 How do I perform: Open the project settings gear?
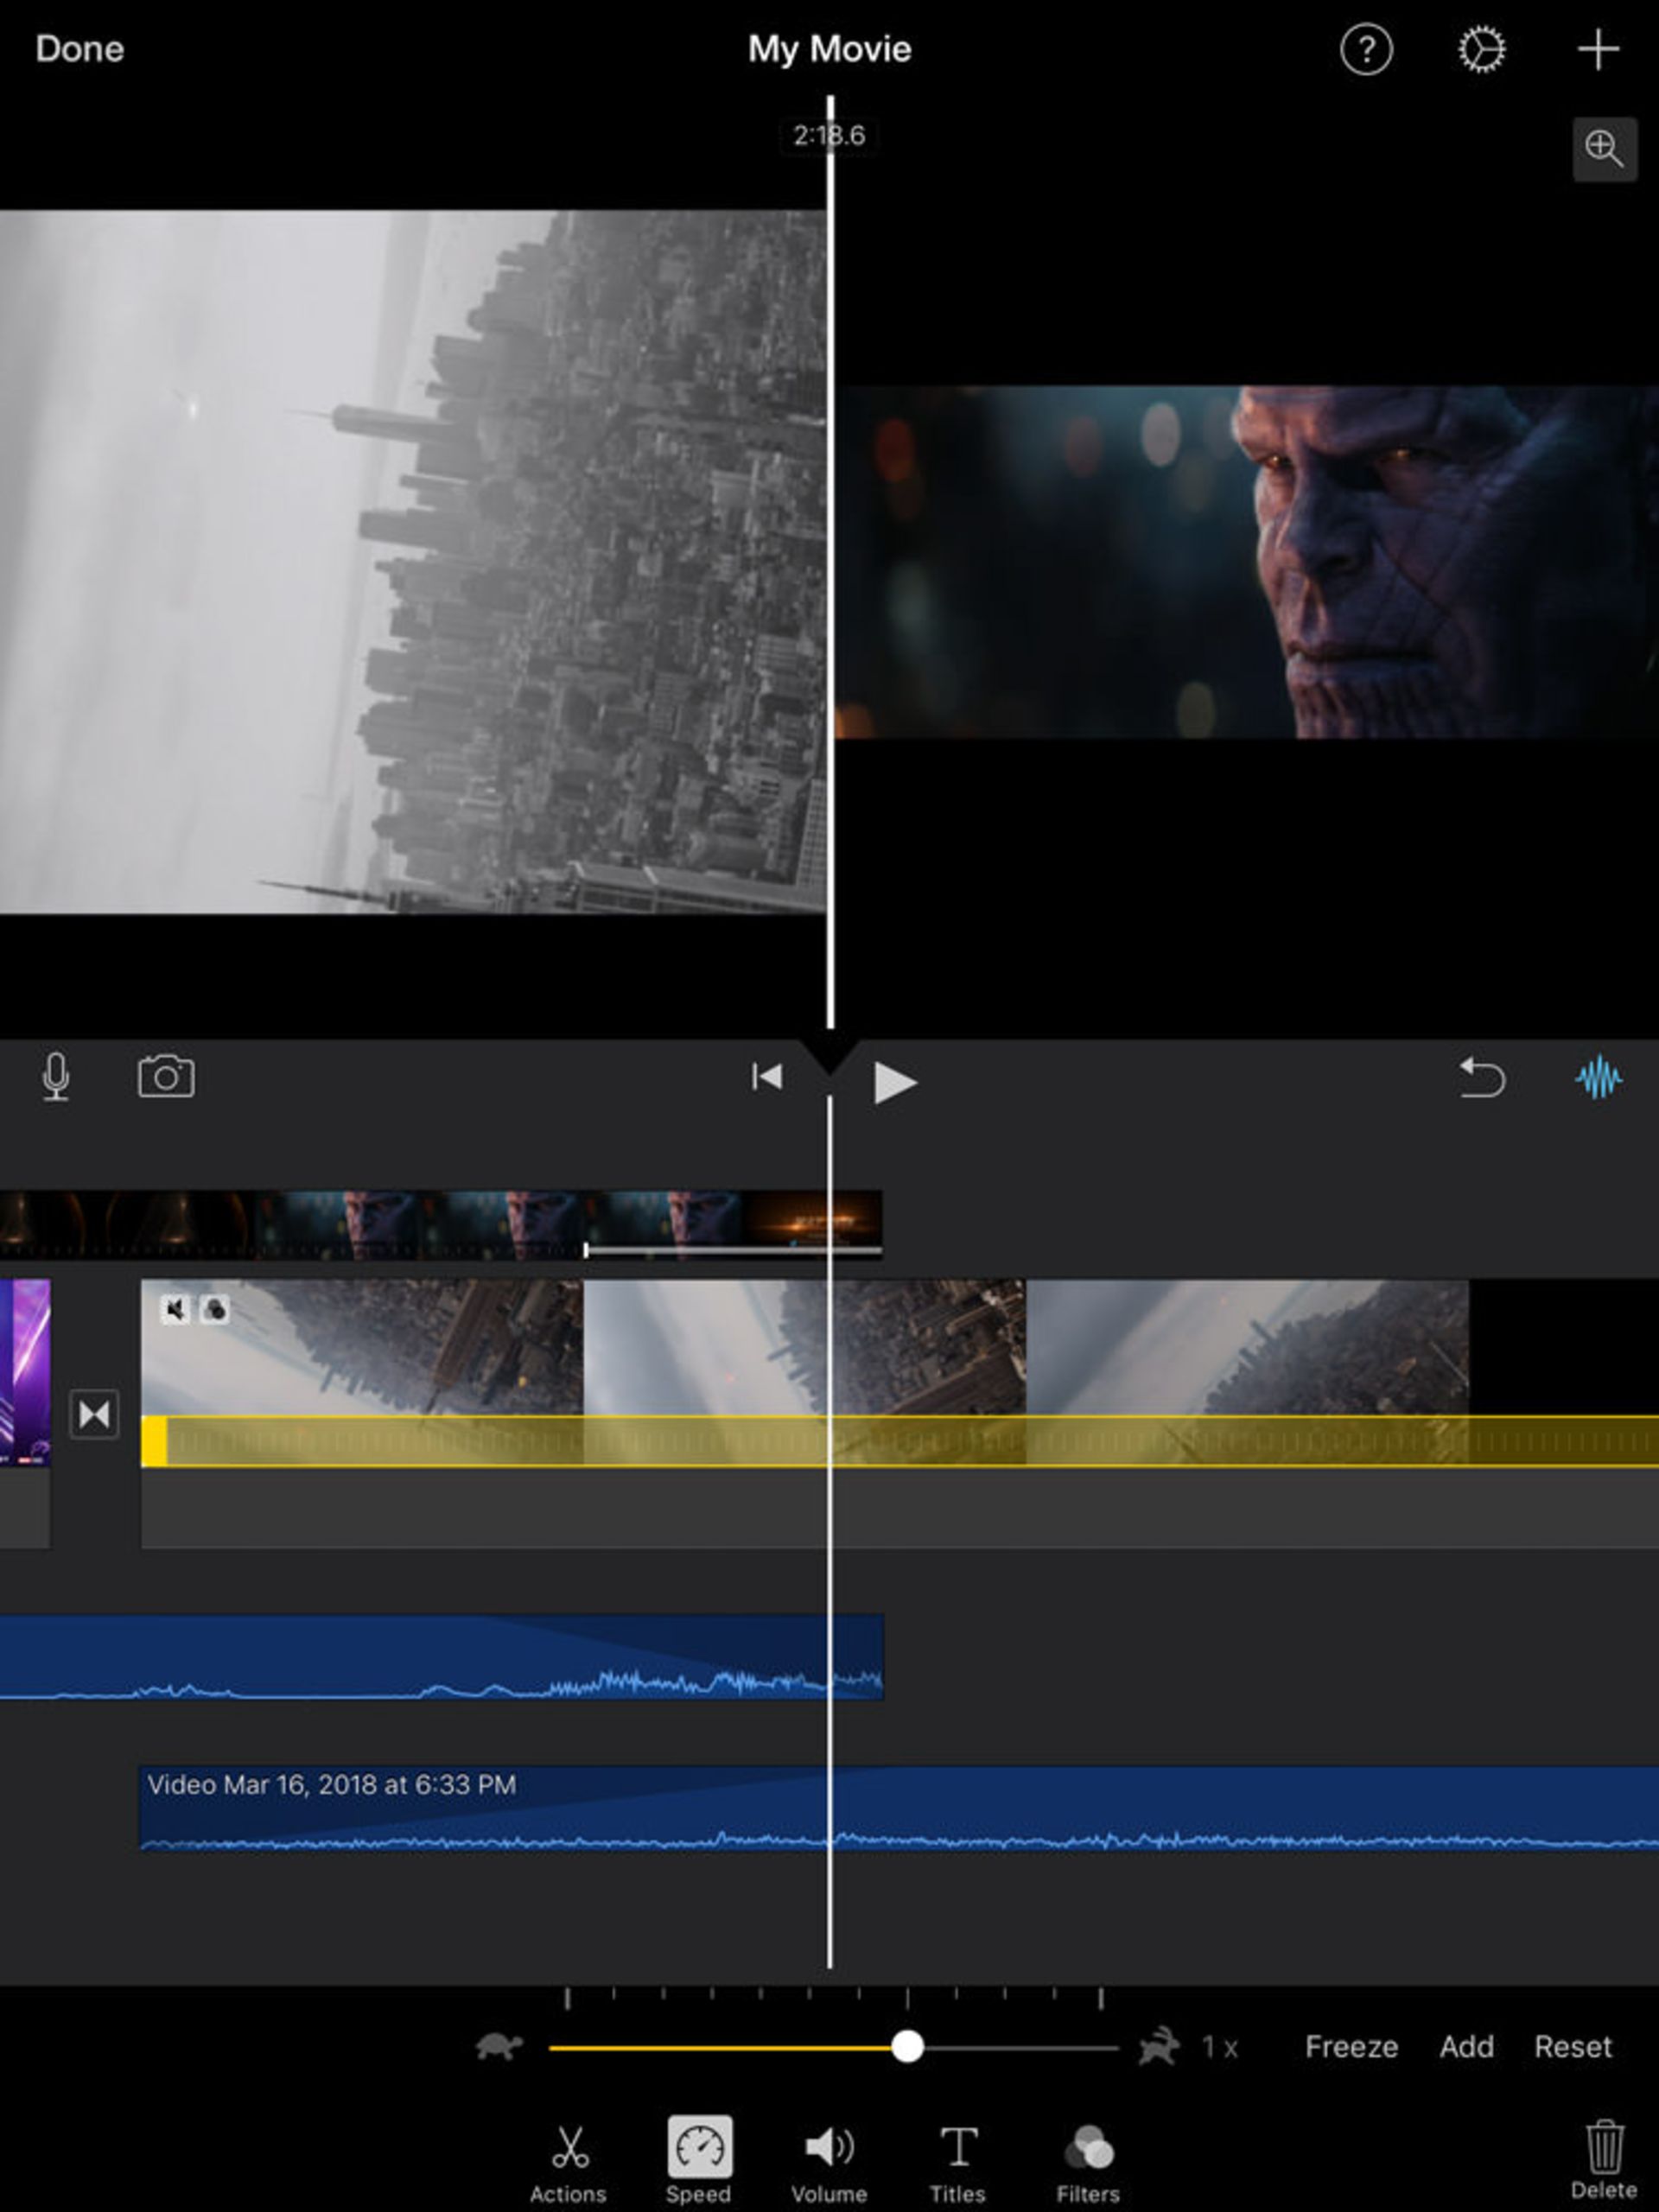tap(1480, 48)
